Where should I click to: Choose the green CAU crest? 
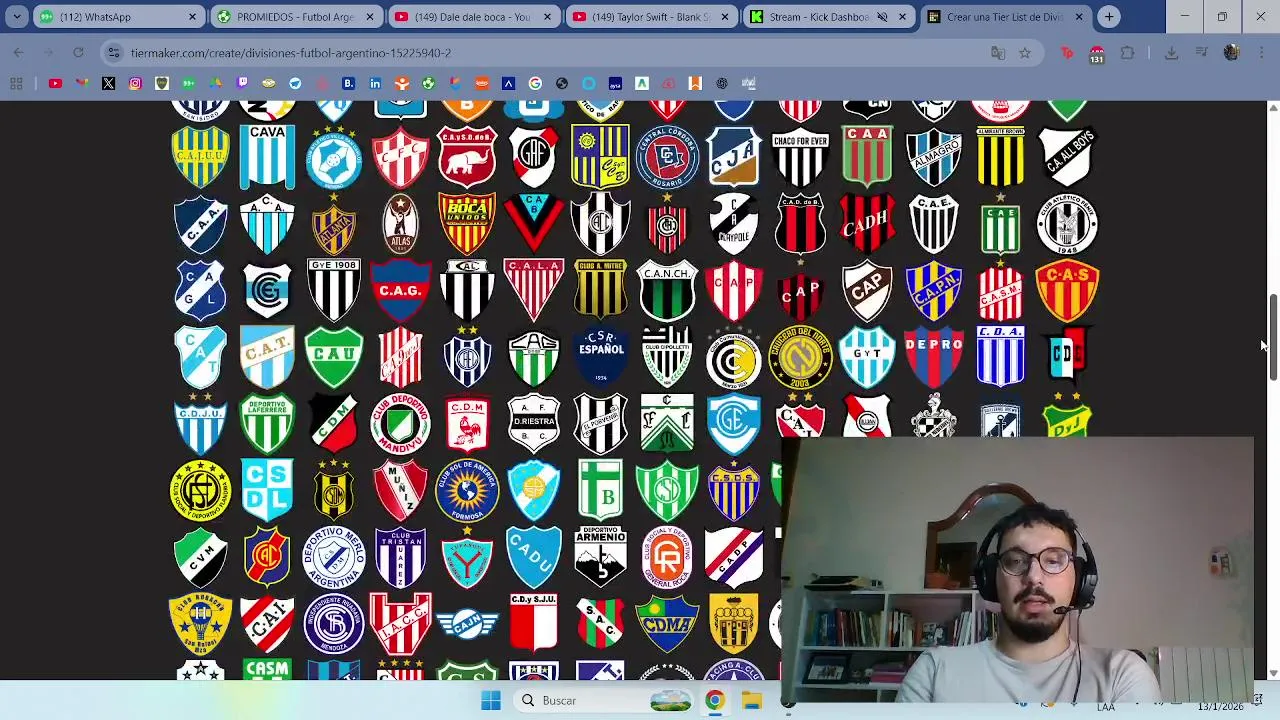click(x=334, y=356)
